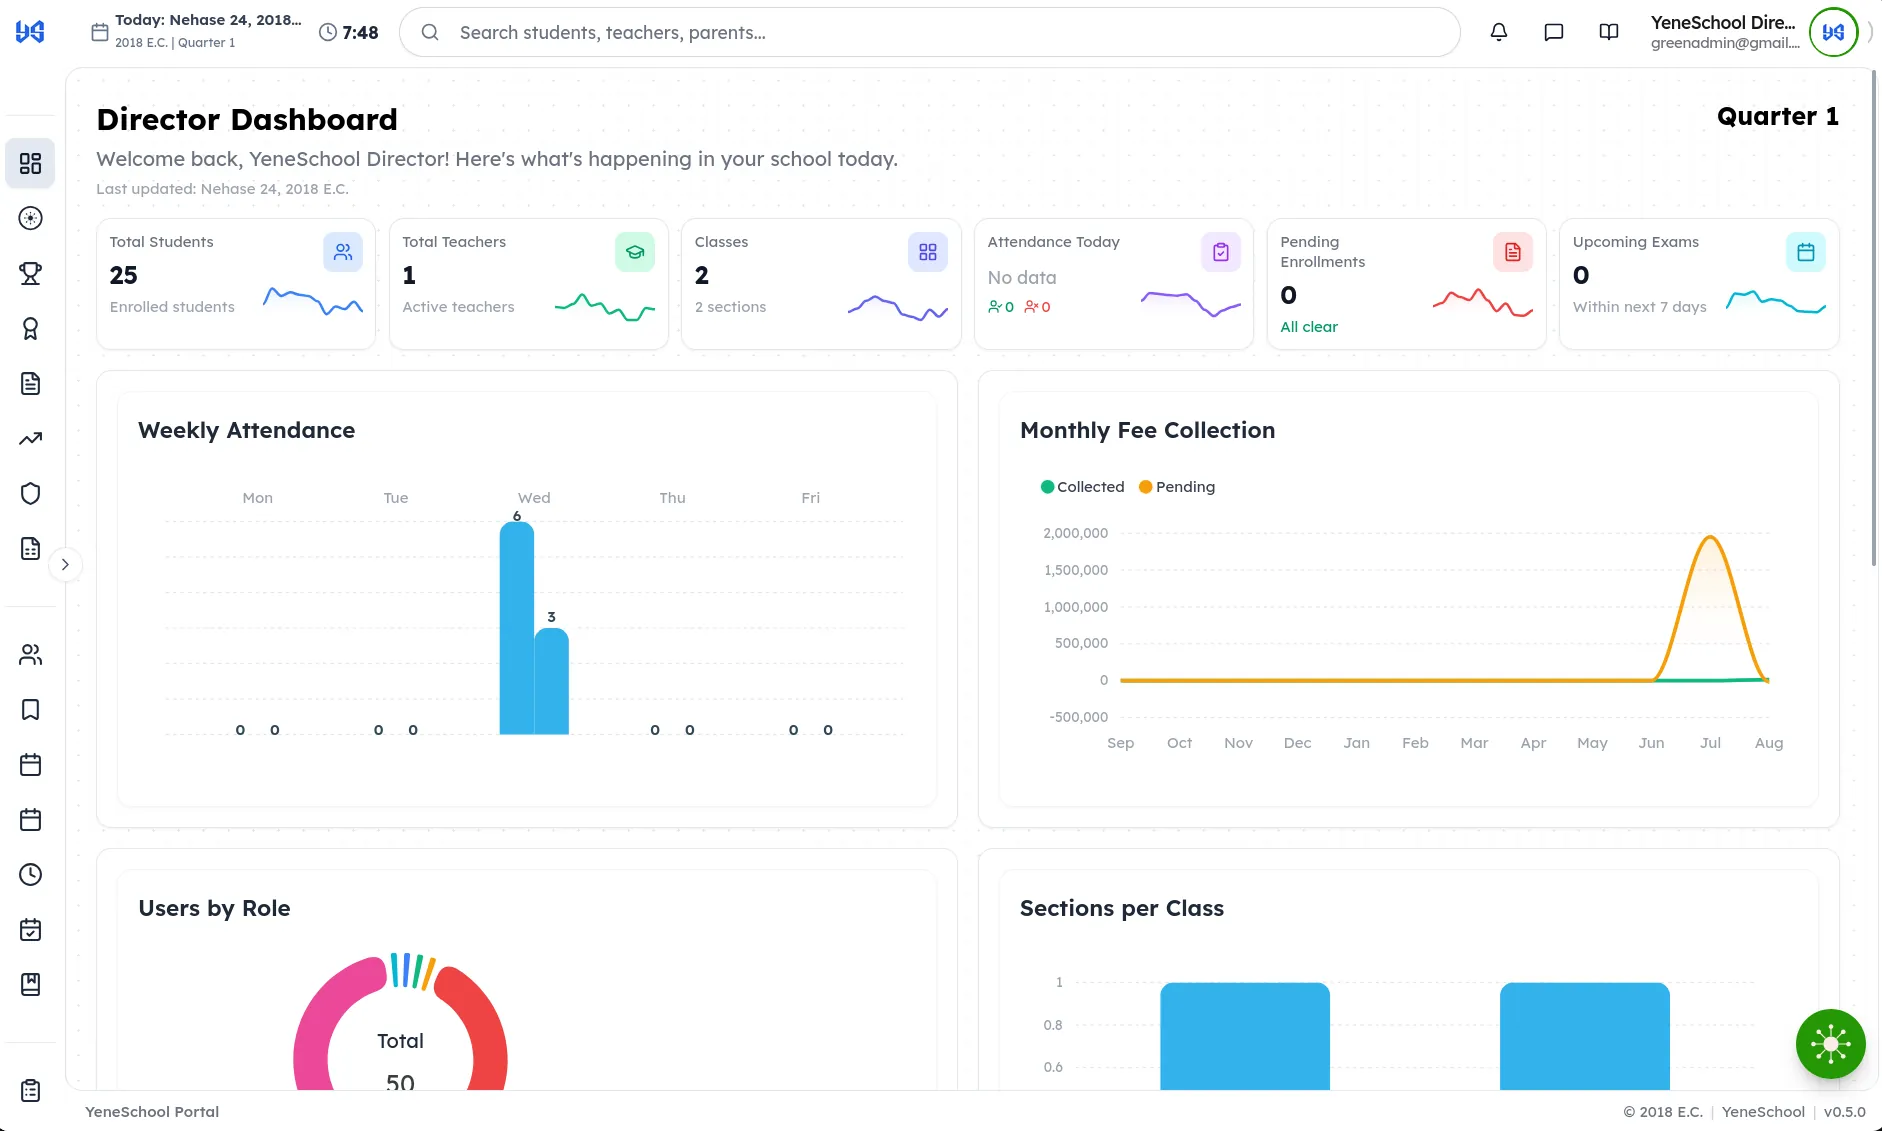Screen dimensions: 1882x1131
Task: Open the spreadsheet file sidebar icon
Action: click(x=30, y=548)
